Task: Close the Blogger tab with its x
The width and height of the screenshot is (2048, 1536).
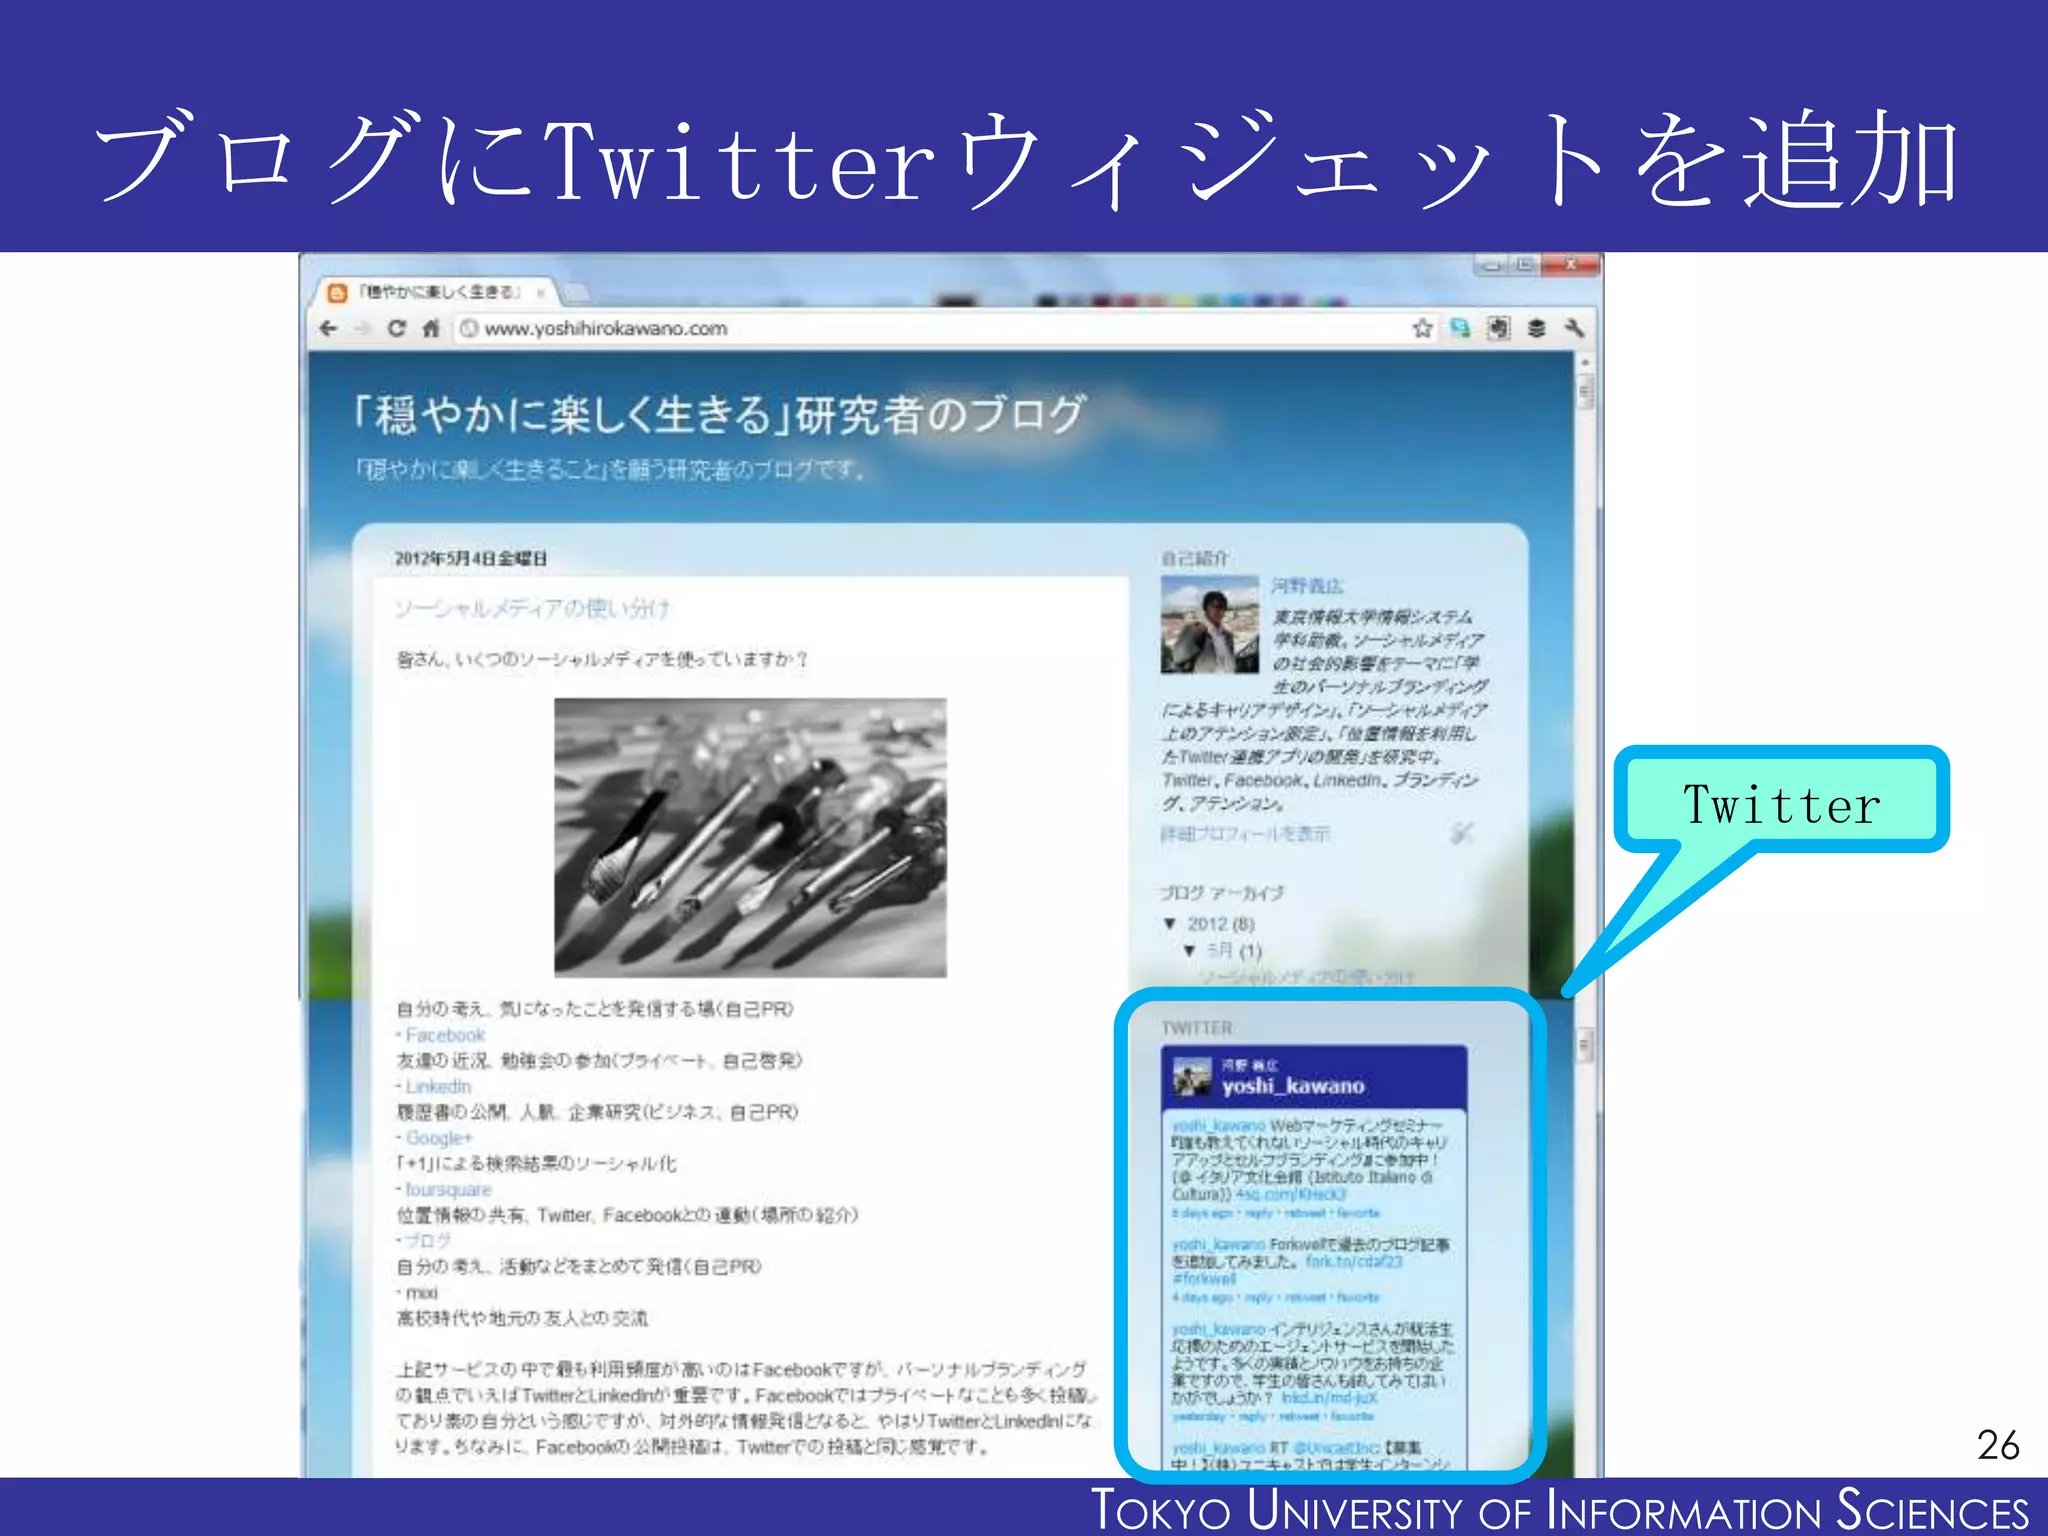Action: pos(541,293)
